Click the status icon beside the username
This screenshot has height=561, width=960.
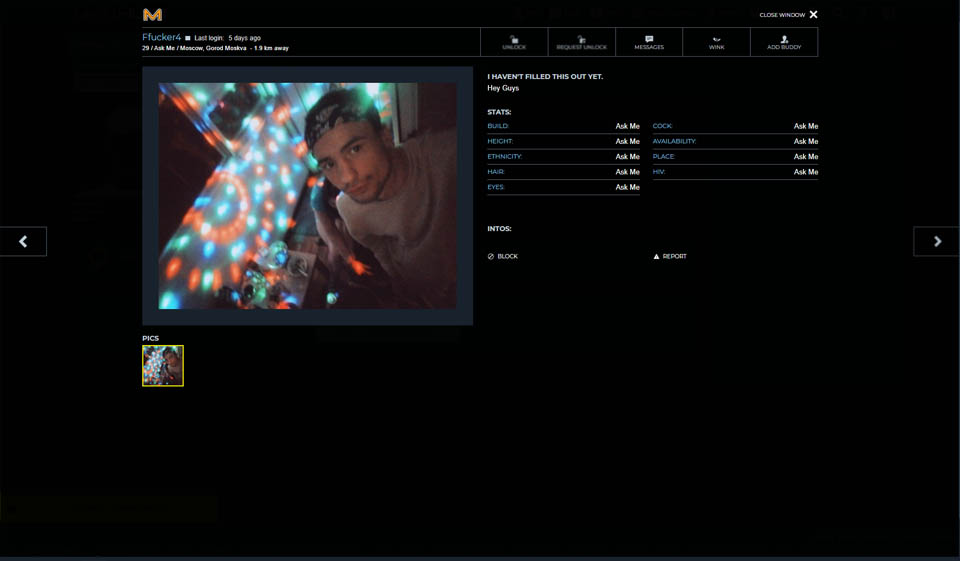(x=188, y=38)
